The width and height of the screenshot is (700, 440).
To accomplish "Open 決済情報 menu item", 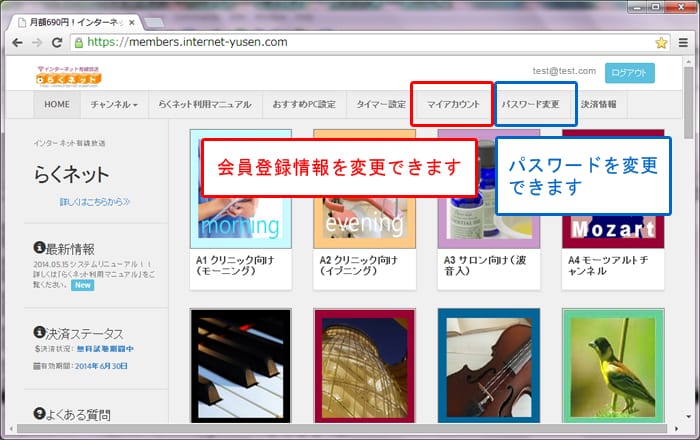I will (x=598, y=104).
